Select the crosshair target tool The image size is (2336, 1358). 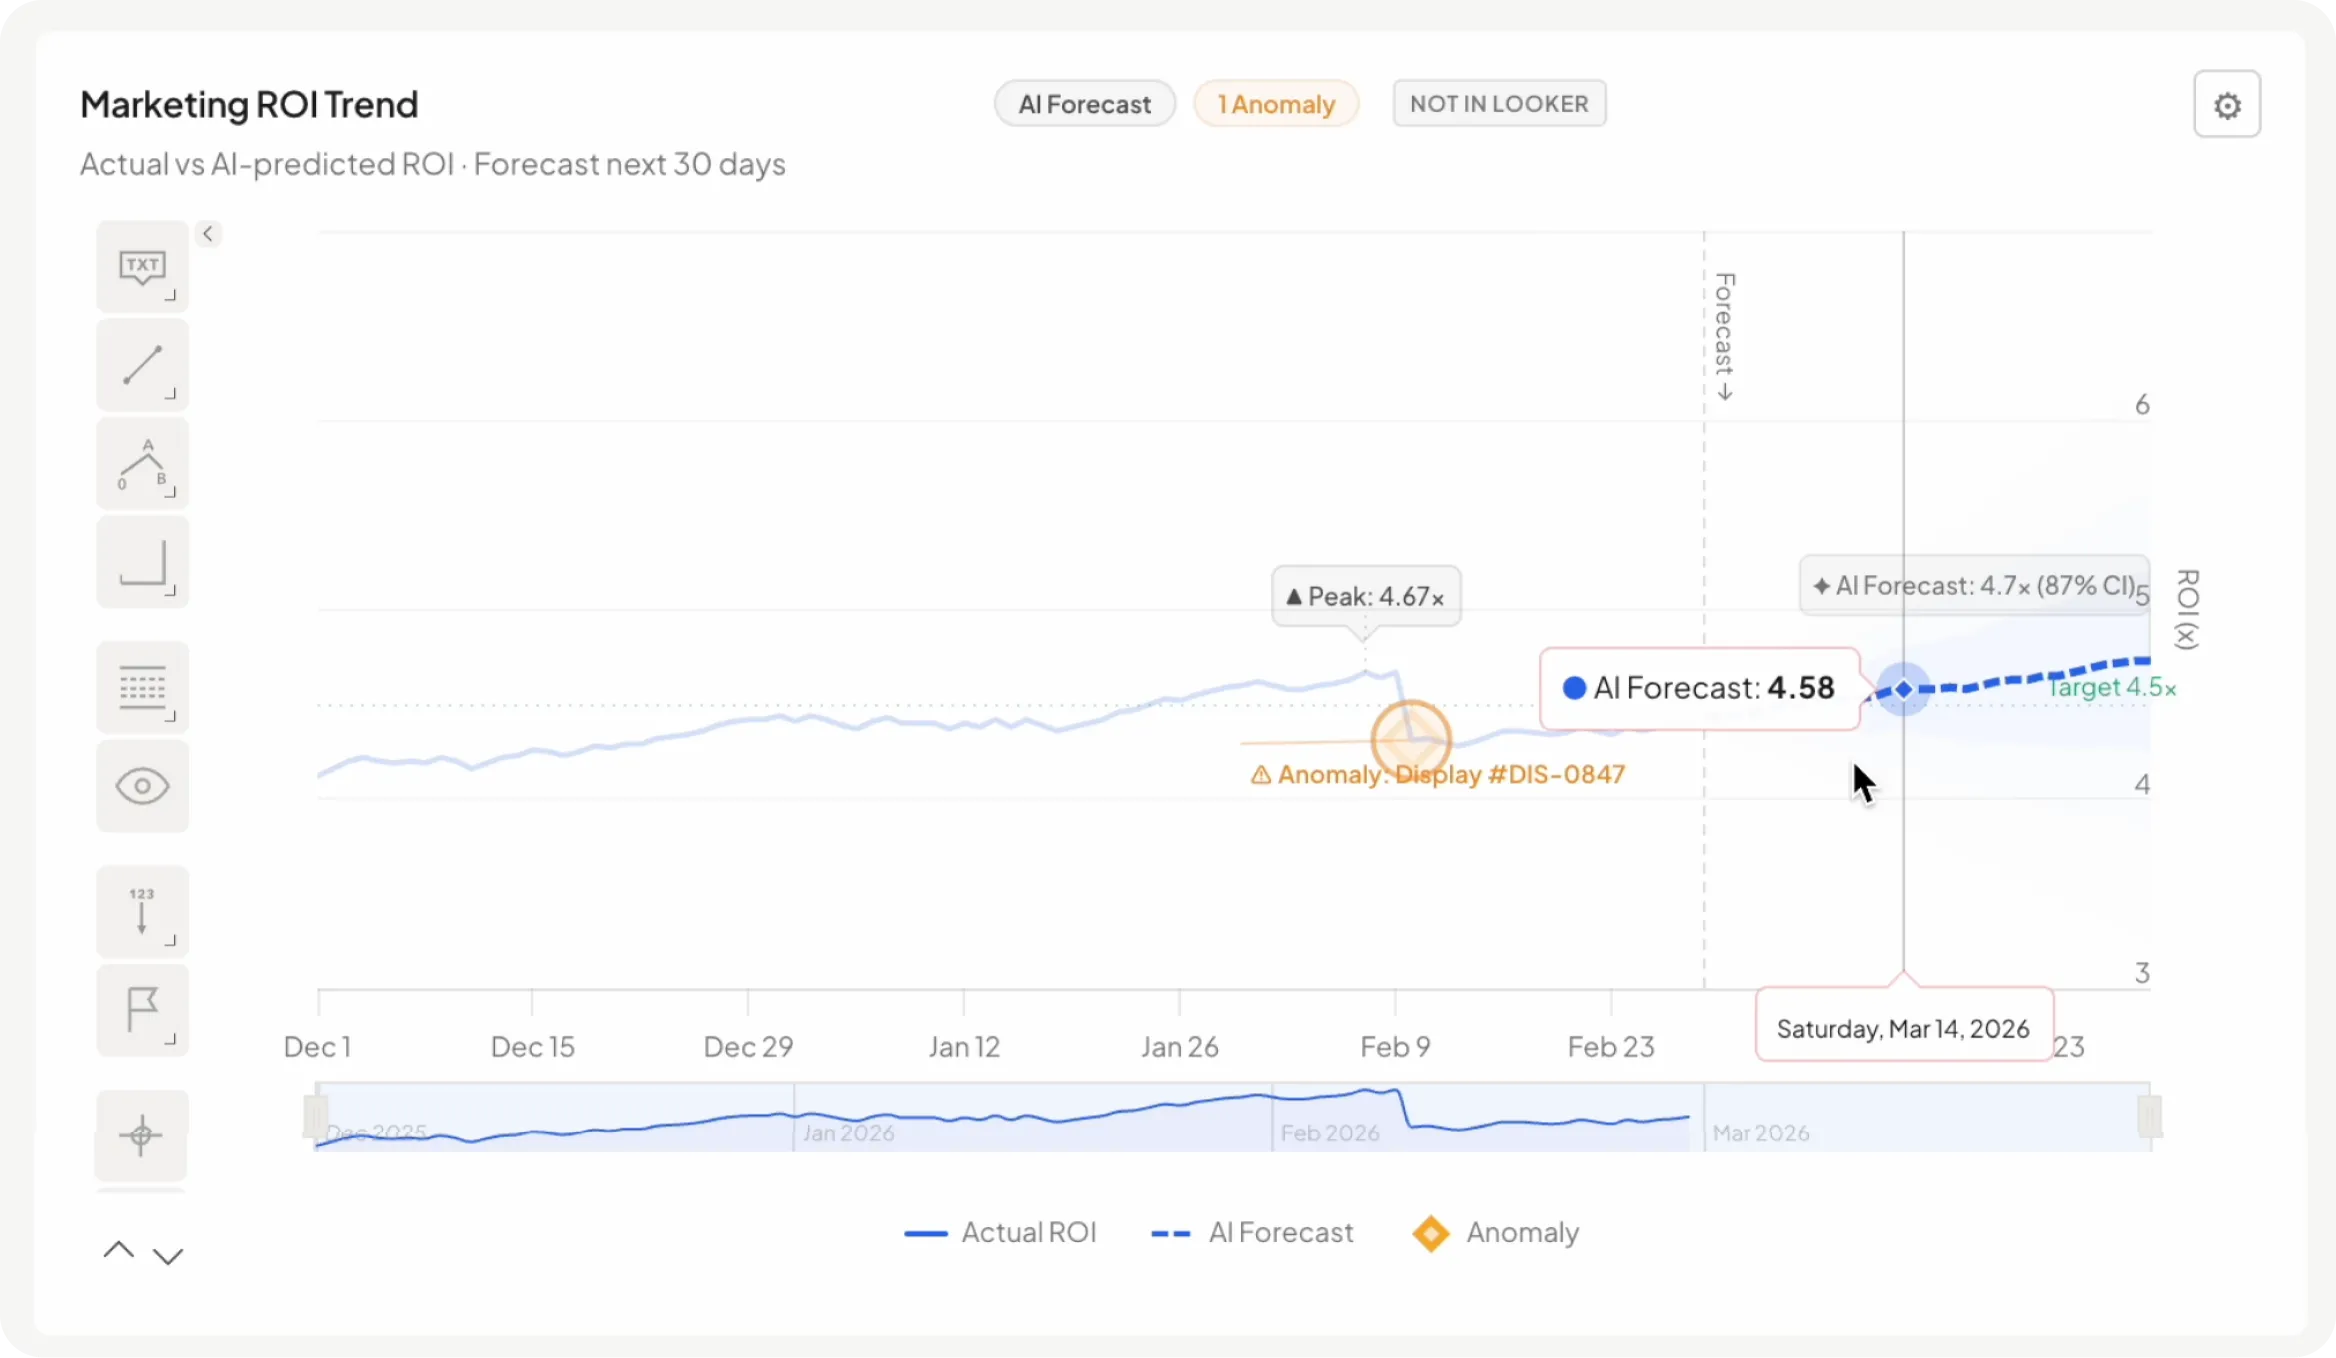[141, 1135]
